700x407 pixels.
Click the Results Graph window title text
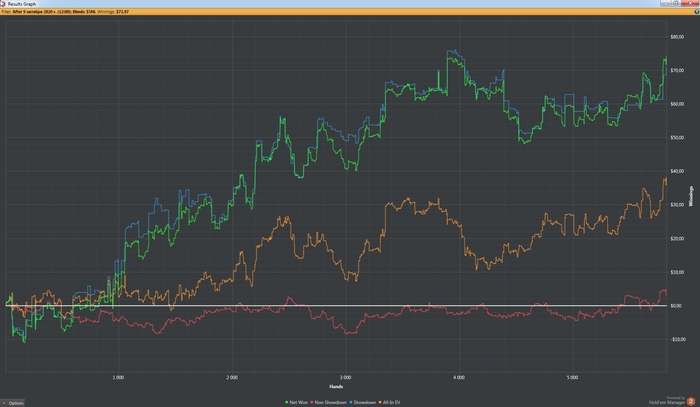21,4
